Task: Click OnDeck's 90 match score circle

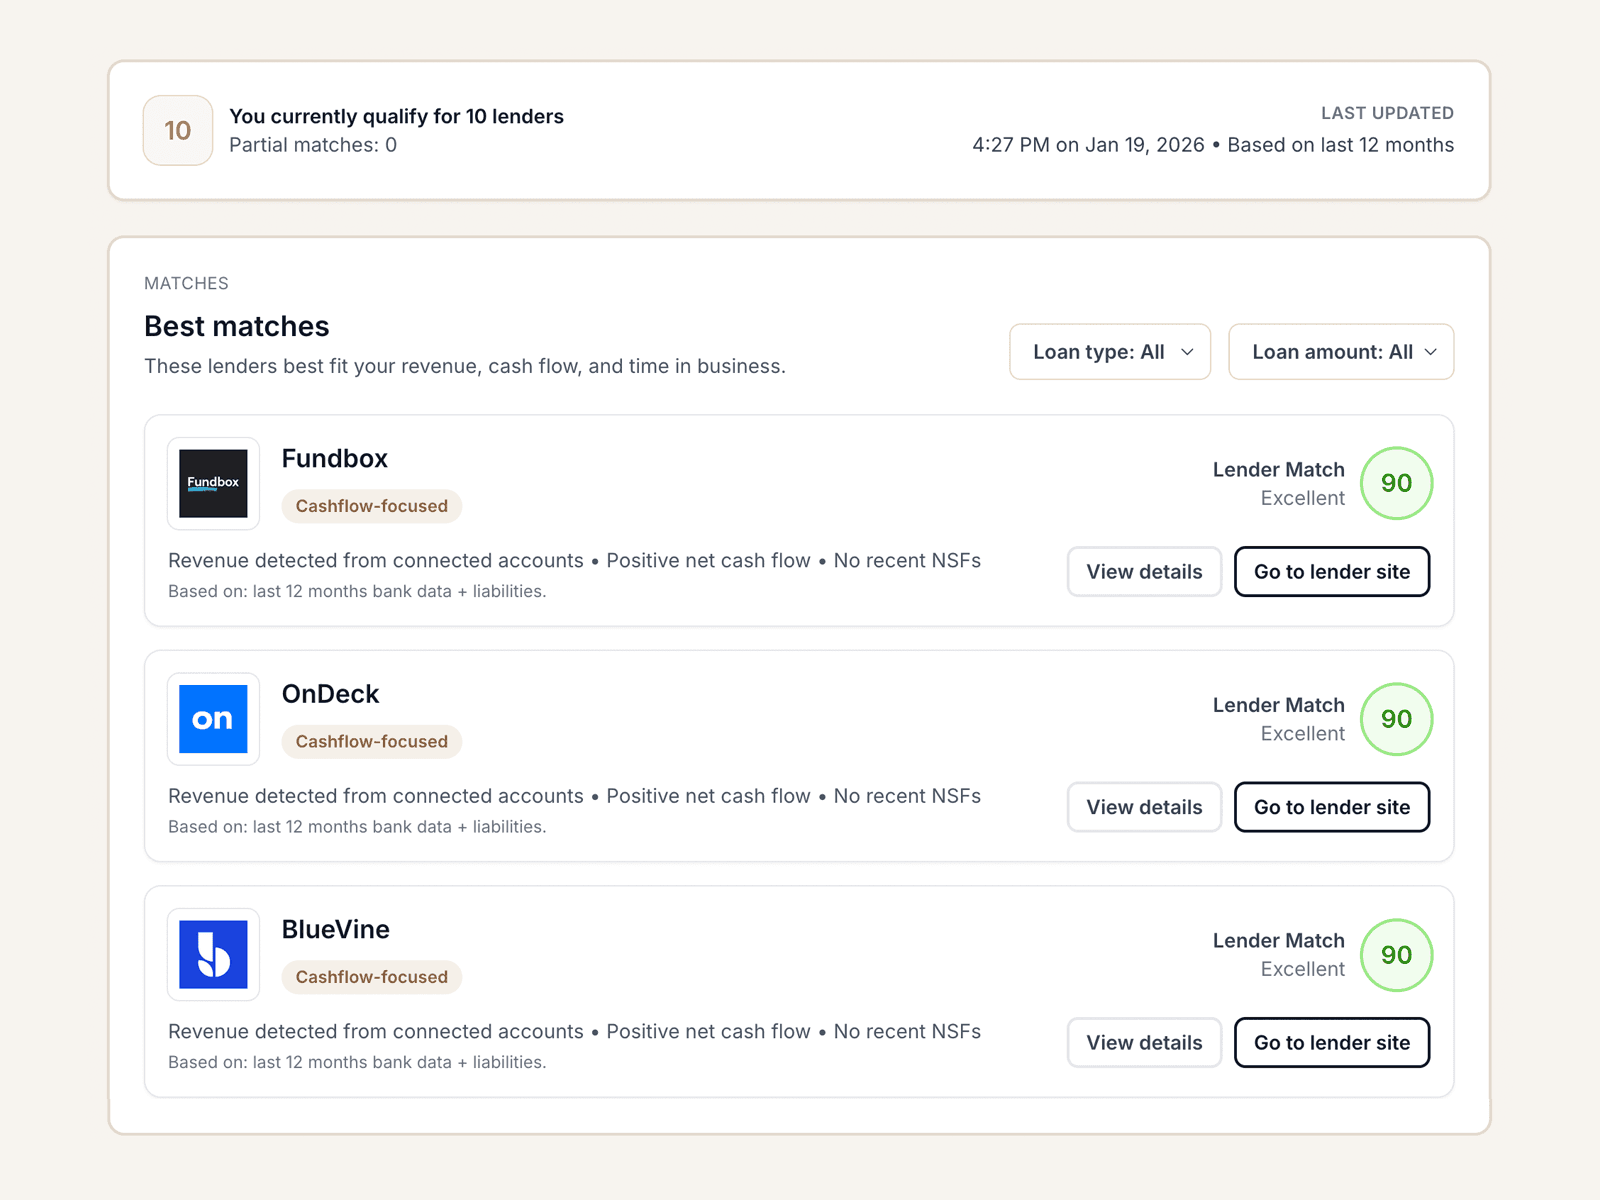Action: 1396,719
